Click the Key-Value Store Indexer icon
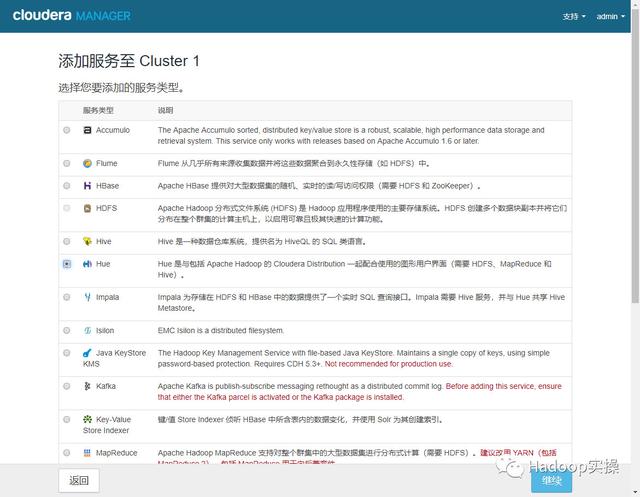 [87, 419]
